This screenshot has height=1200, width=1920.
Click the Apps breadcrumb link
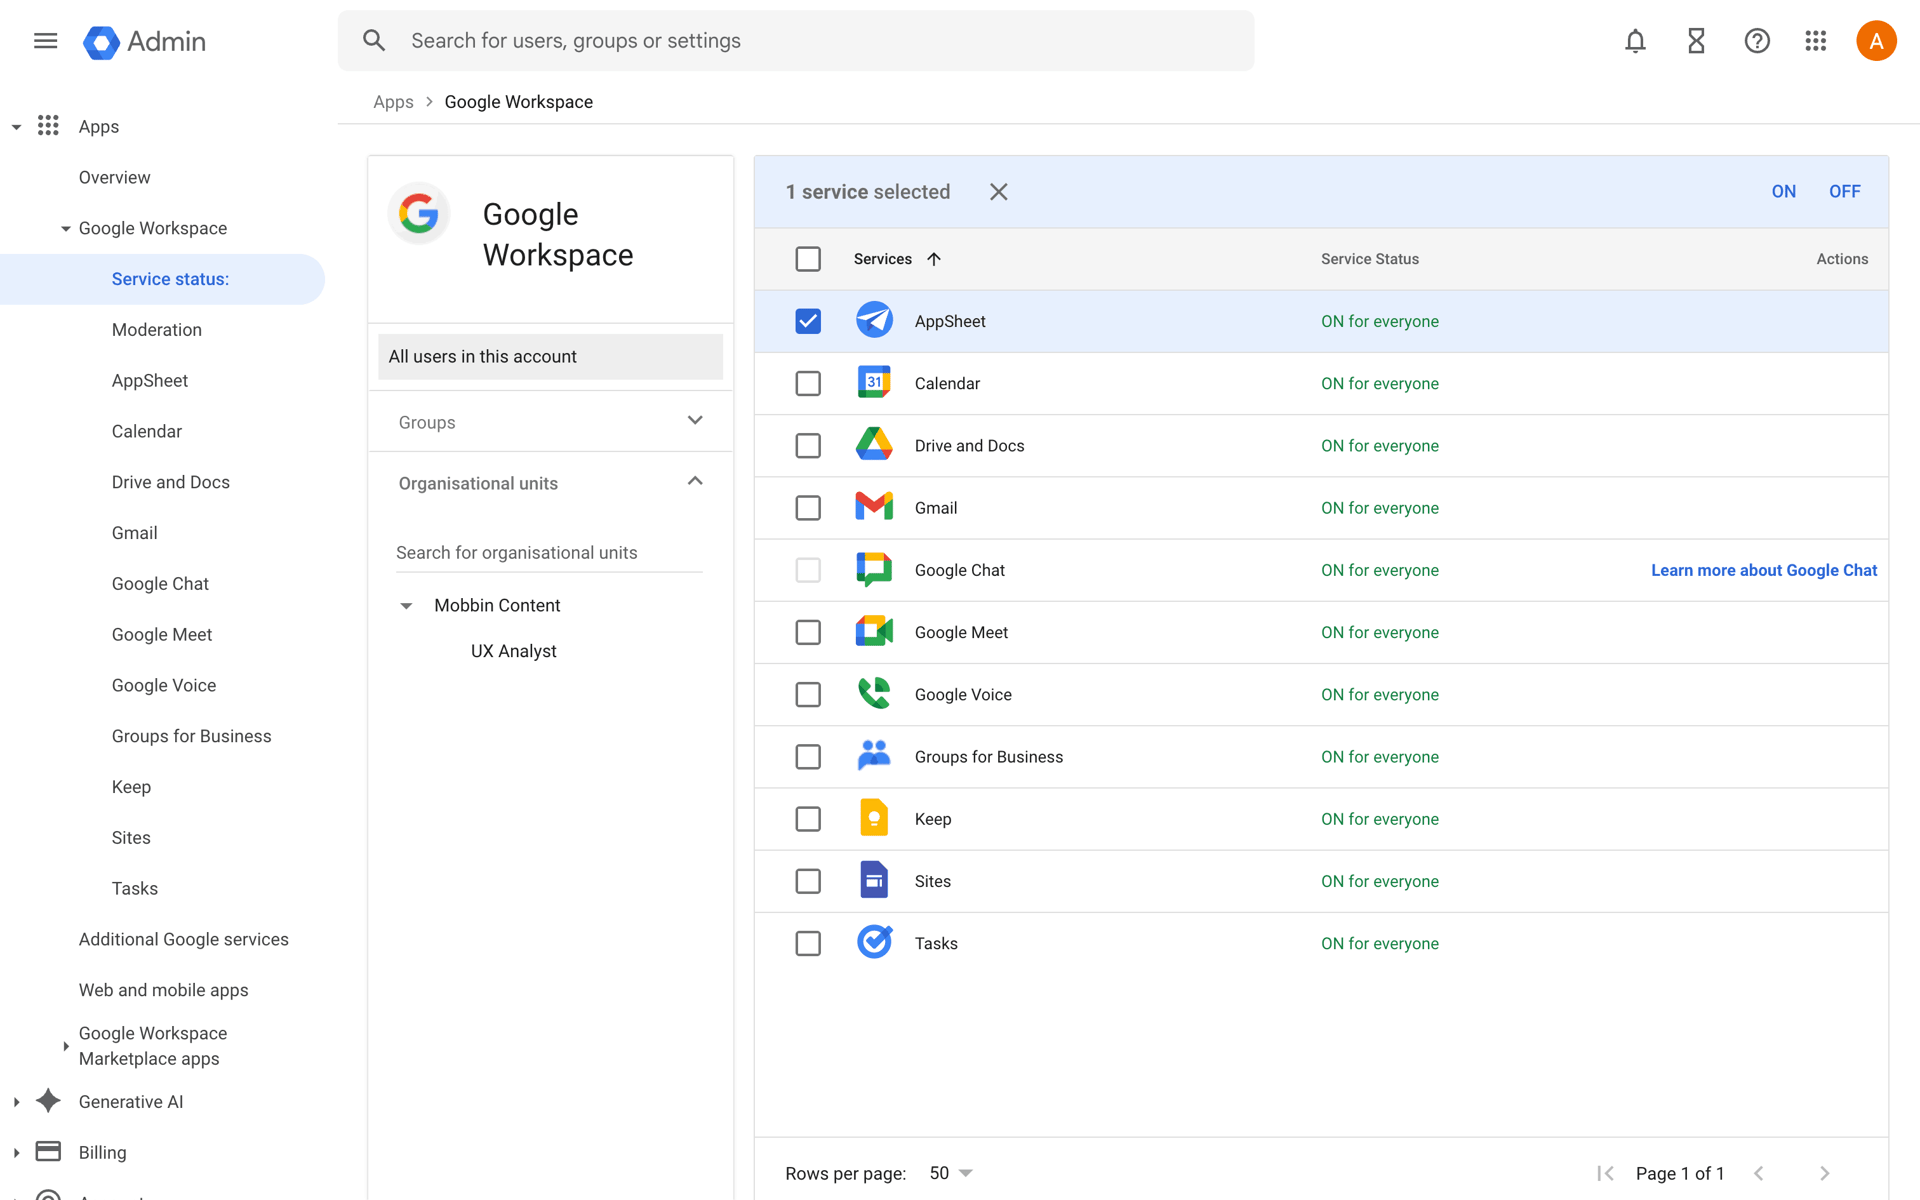393,102
